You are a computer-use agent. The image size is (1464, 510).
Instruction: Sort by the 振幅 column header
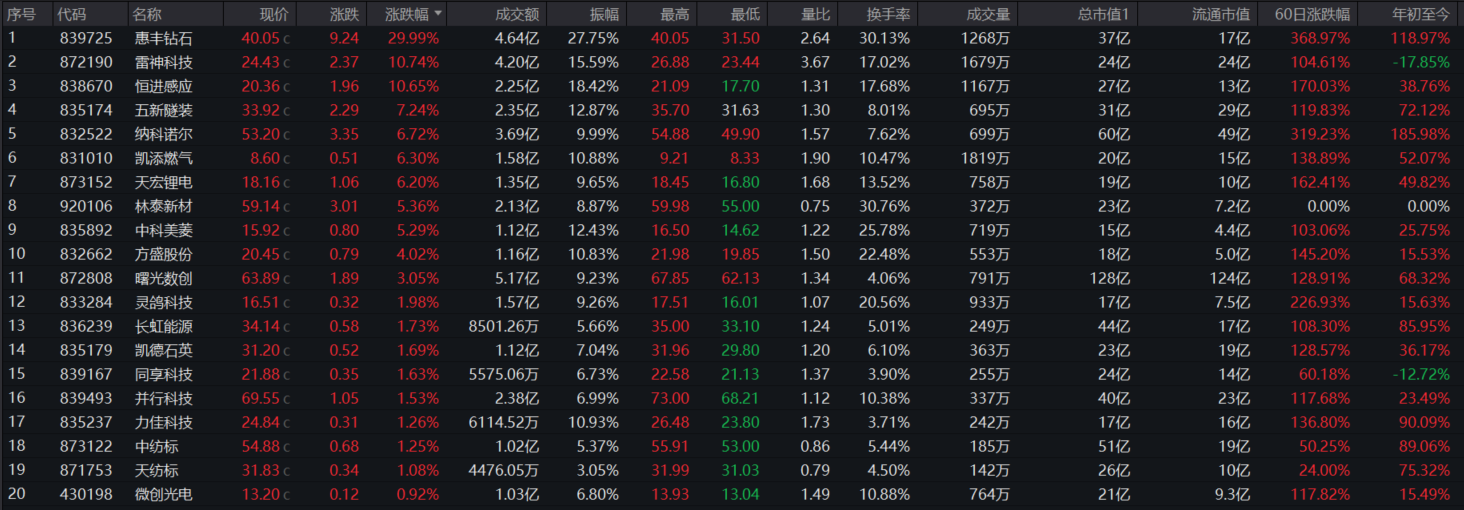pos(604,14)
